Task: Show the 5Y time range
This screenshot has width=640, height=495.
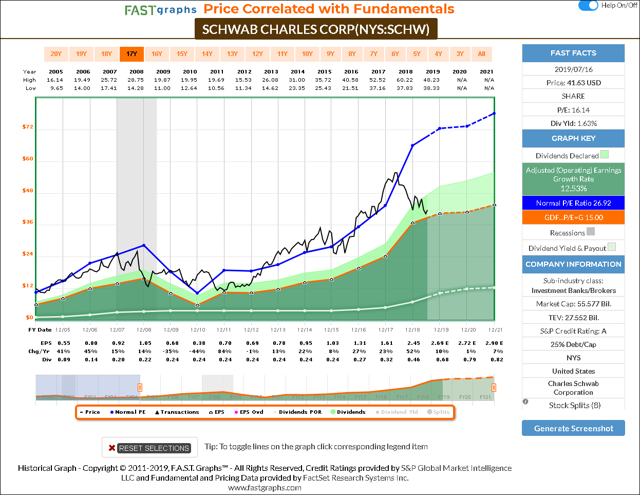Action: point(417,54)
